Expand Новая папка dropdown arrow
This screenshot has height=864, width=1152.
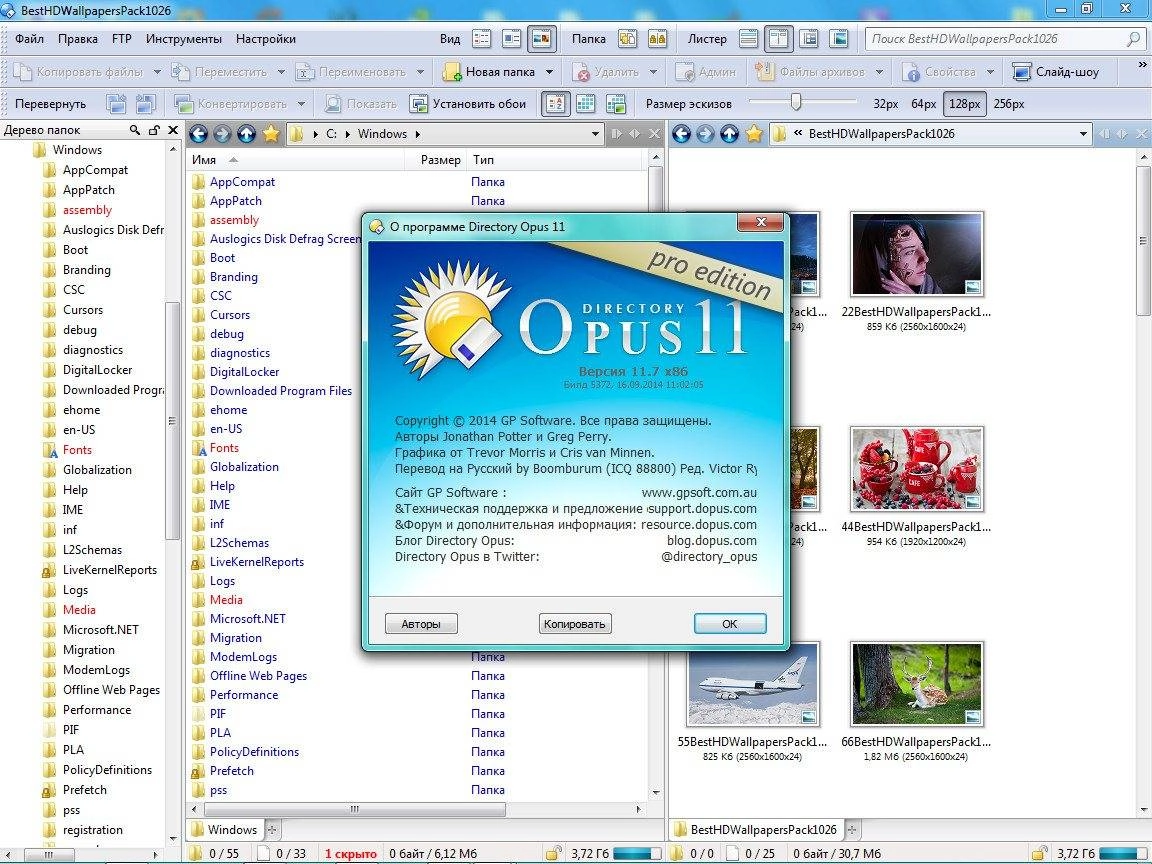tap(550, 72)
